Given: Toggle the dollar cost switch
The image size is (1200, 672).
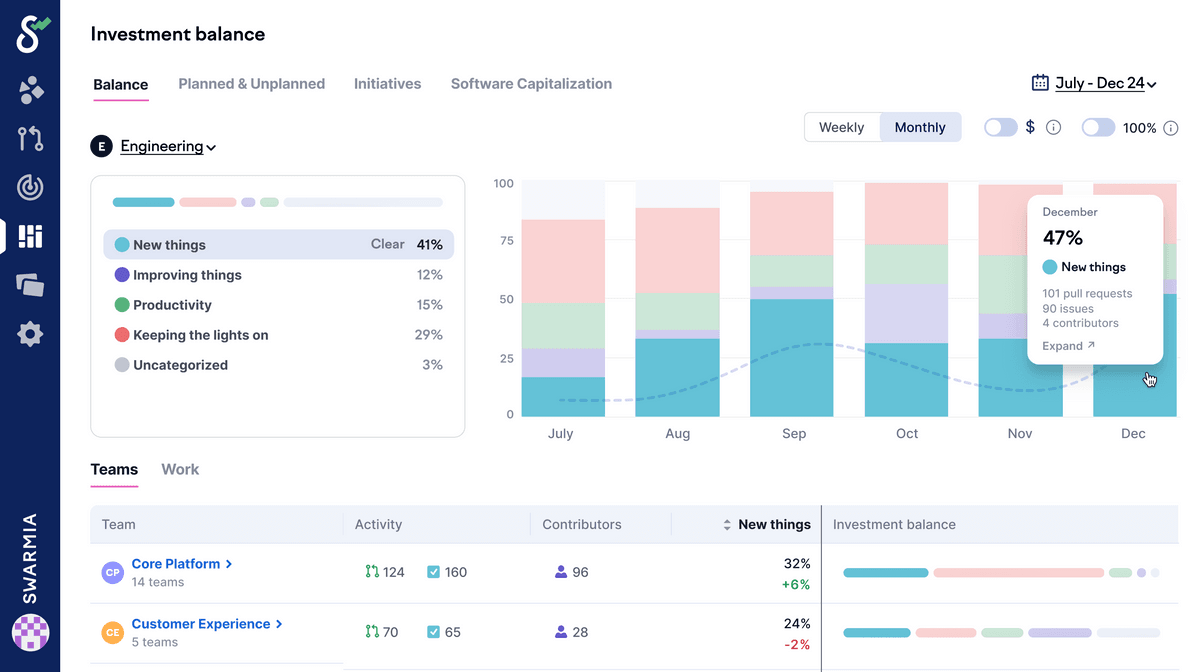Looking at the screenshot, I should pyautogui.click(x=1001, y=128).
